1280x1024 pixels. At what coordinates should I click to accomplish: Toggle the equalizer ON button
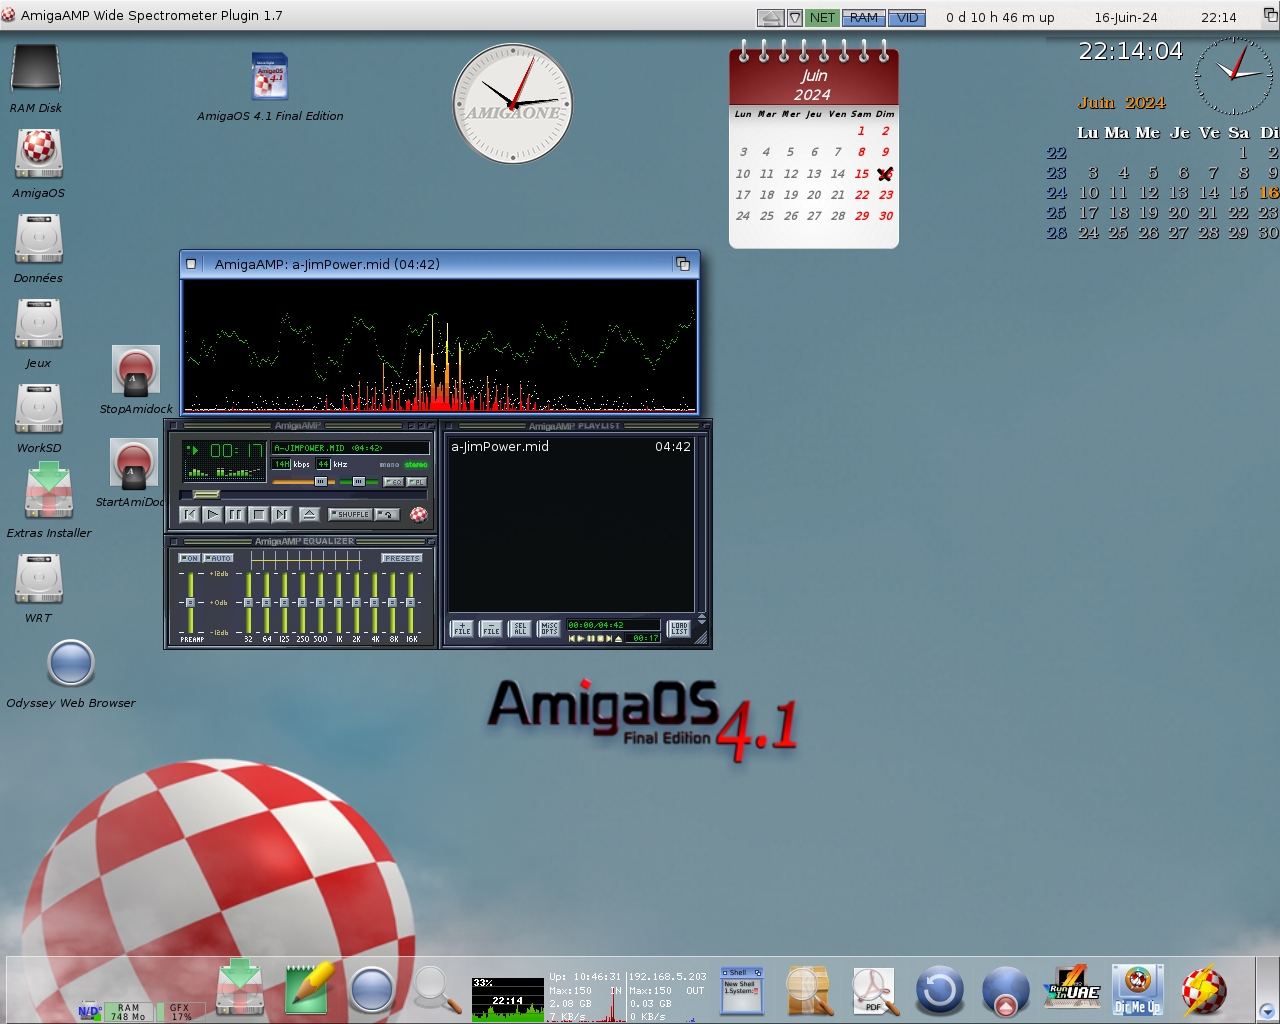point(189,558)
